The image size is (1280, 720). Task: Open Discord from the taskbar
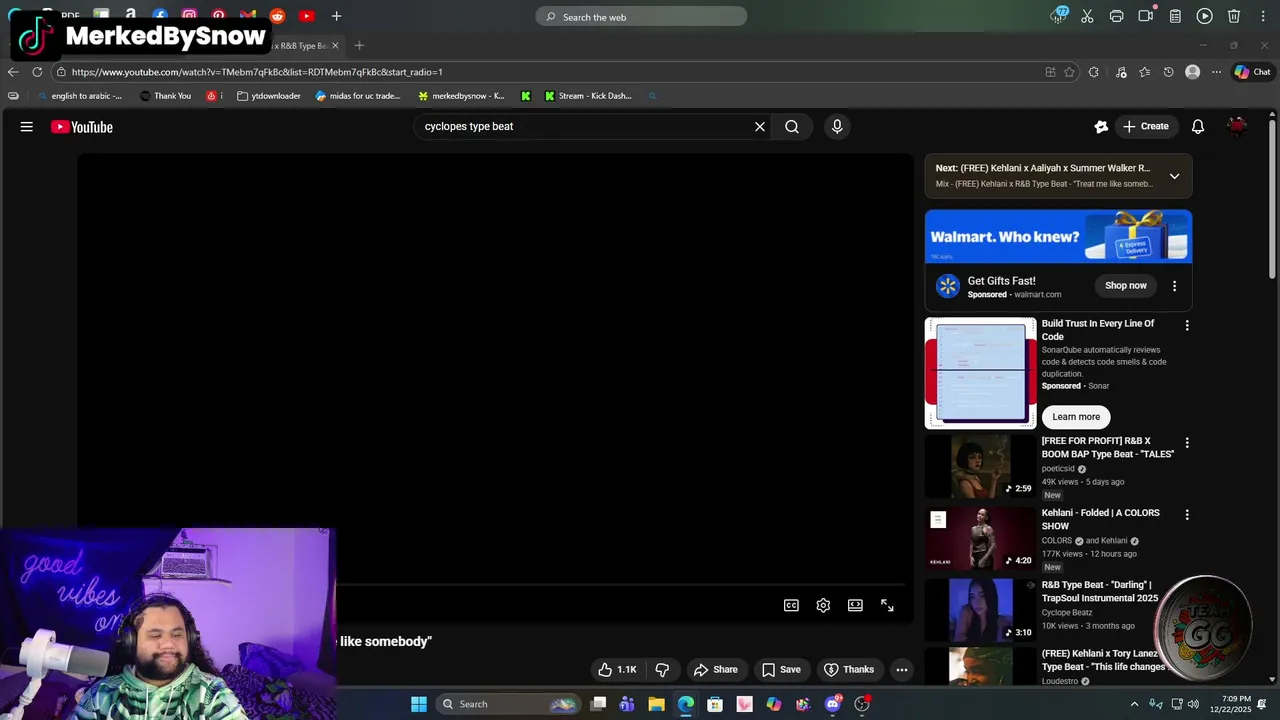pyautogui.click(x=832, y=704)
